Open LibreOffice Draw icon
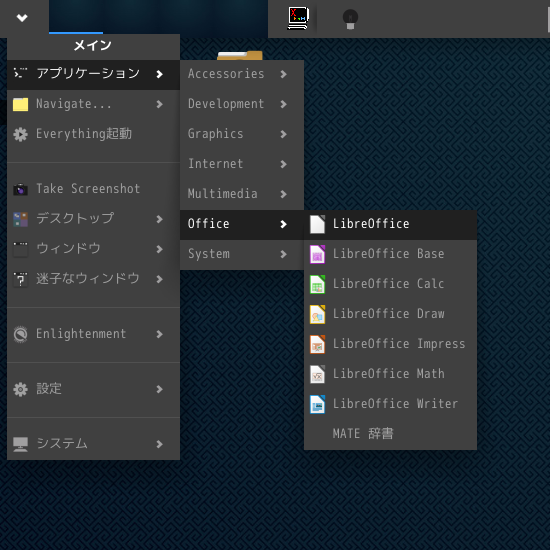550x550 pixels. (317, 314)
